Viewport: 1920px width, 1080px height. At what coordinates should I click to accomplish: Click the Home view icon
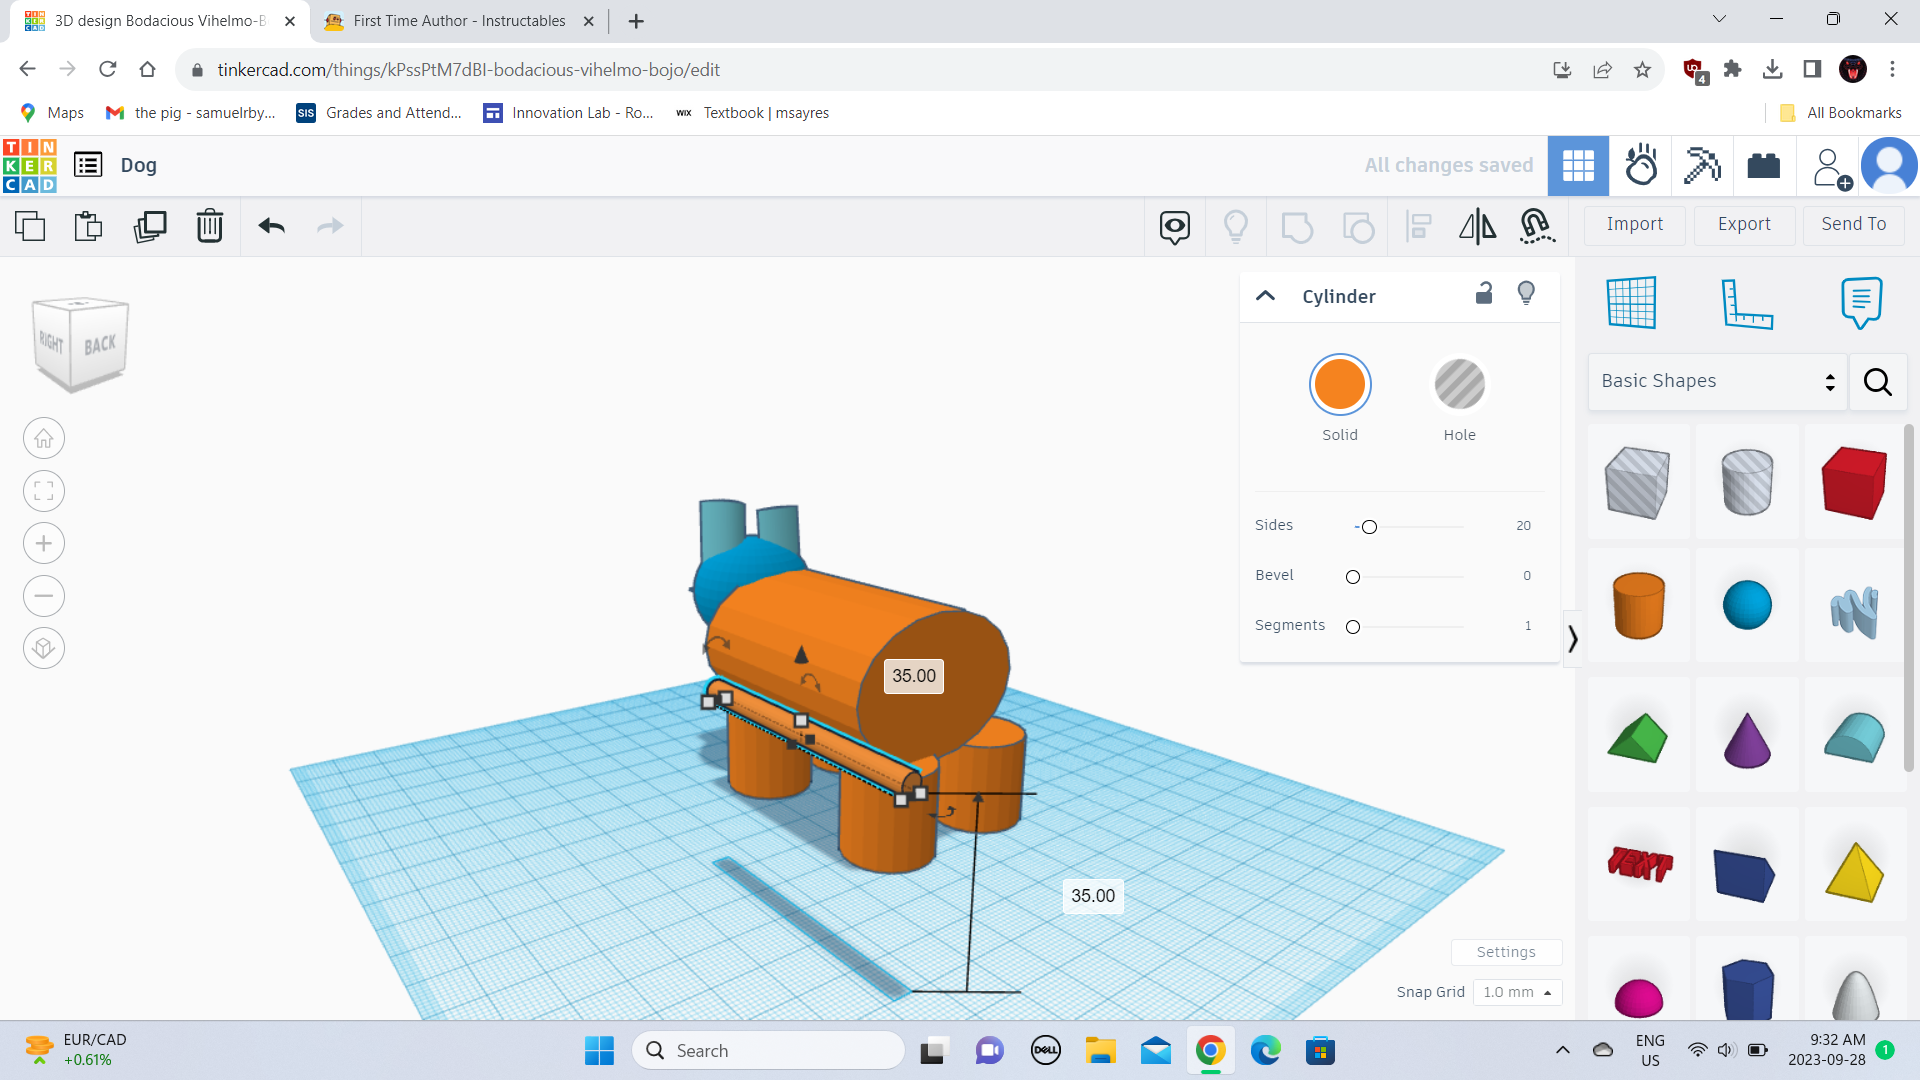point(44,438)
